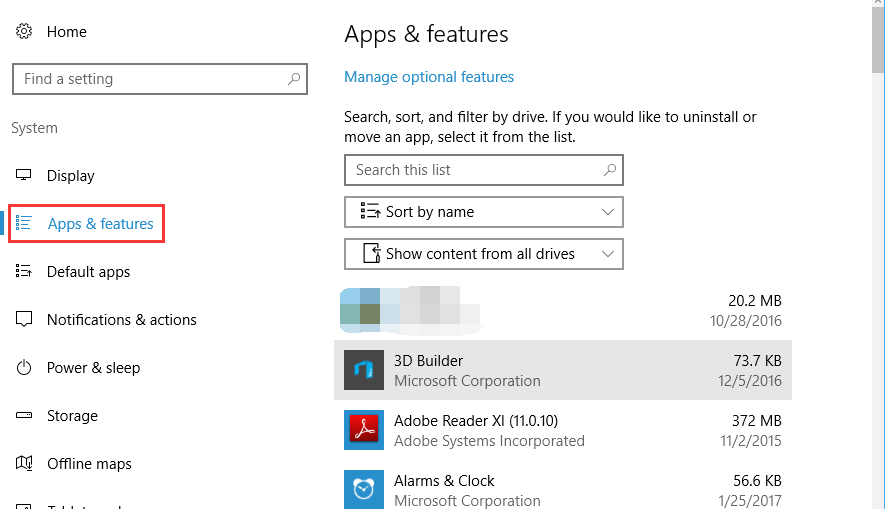Screen dimensions: 885x509
Task: Click the Display monitor icon
Action: [x=24, y=175]
